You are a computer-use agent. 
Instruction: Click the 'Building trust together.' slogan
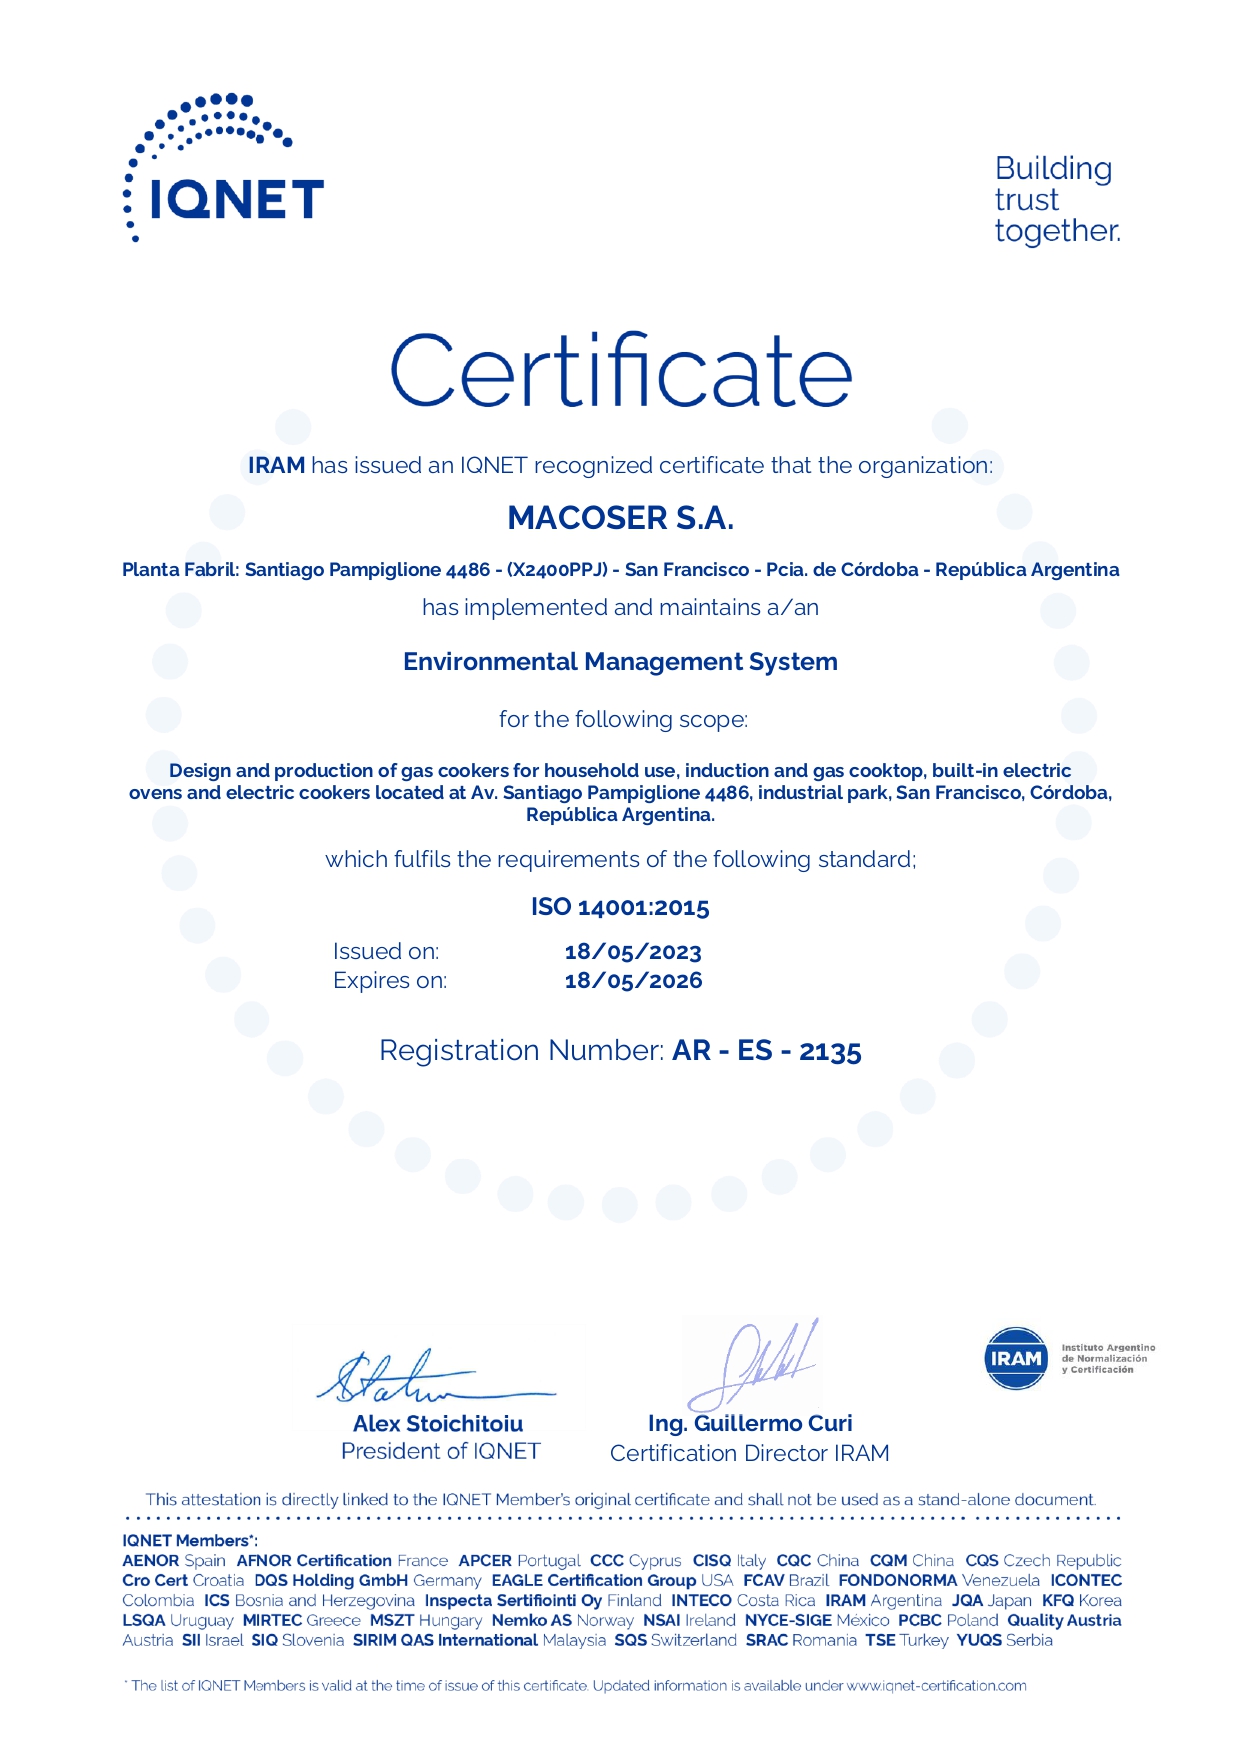coord(1056,199)
